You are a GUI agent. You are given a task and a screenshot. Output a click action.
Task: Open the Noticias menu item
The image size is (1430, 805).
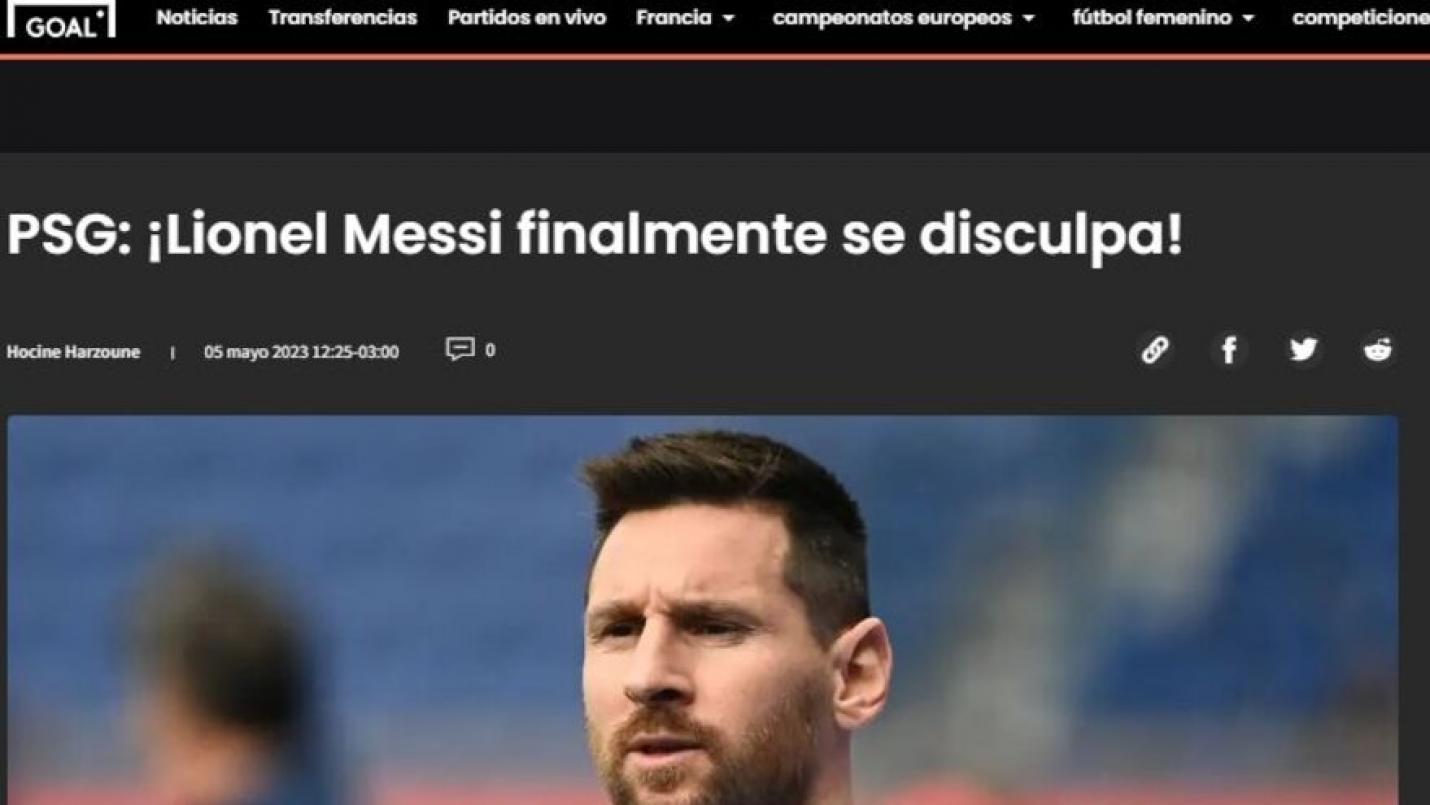(197, 18)
